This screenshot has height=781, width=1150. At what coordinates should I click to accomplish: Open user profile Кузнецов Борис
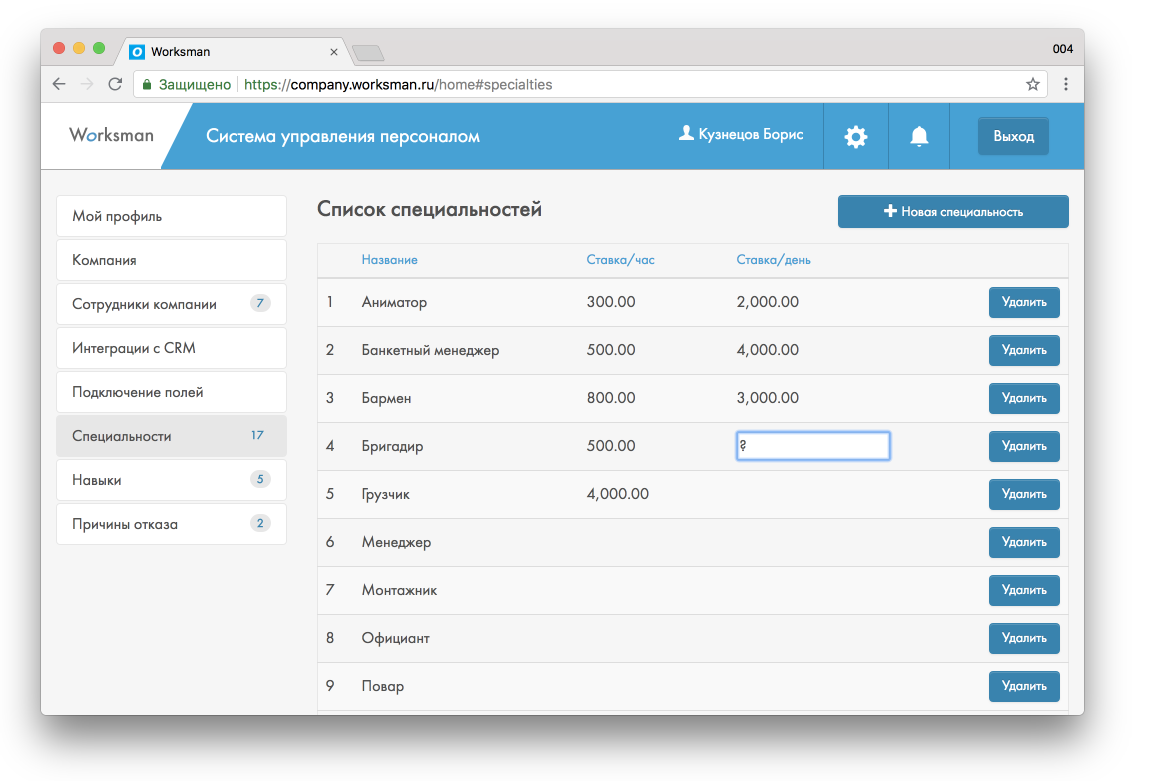[741, 134]
